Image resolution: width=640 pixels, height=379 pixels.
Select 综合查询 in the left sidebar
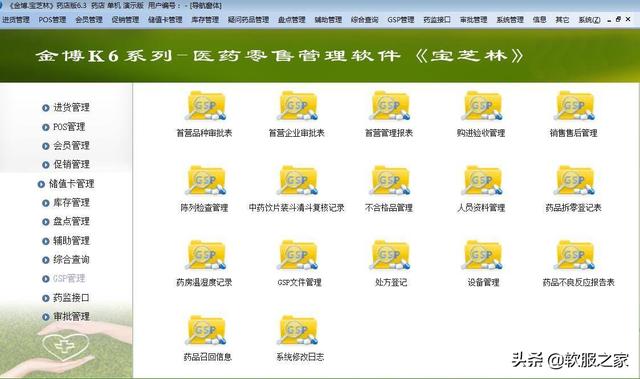pyautogui.click(x=66, y=259)
